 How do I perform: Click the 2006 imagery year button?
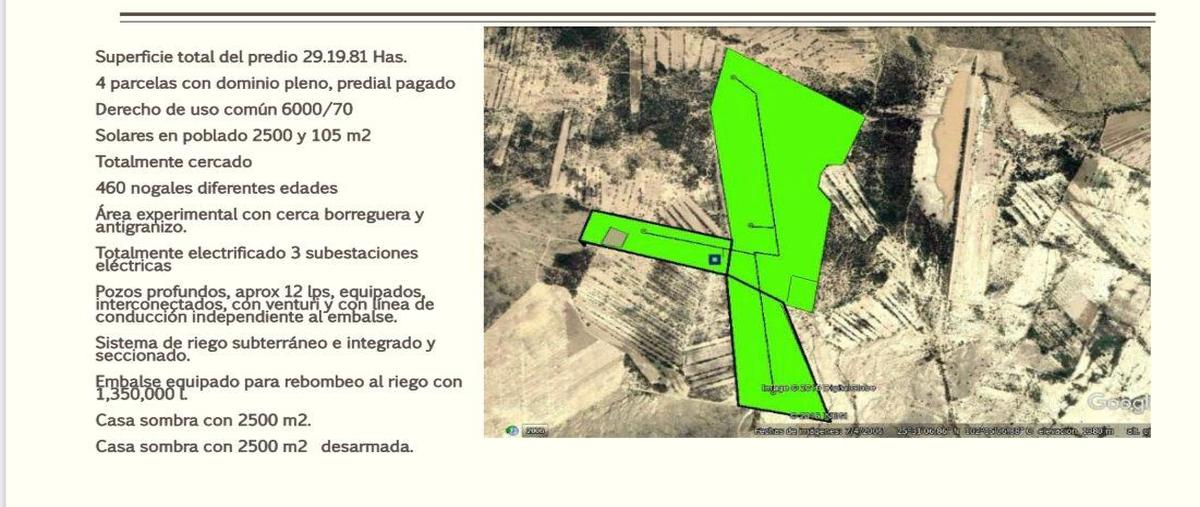[535, 431]
